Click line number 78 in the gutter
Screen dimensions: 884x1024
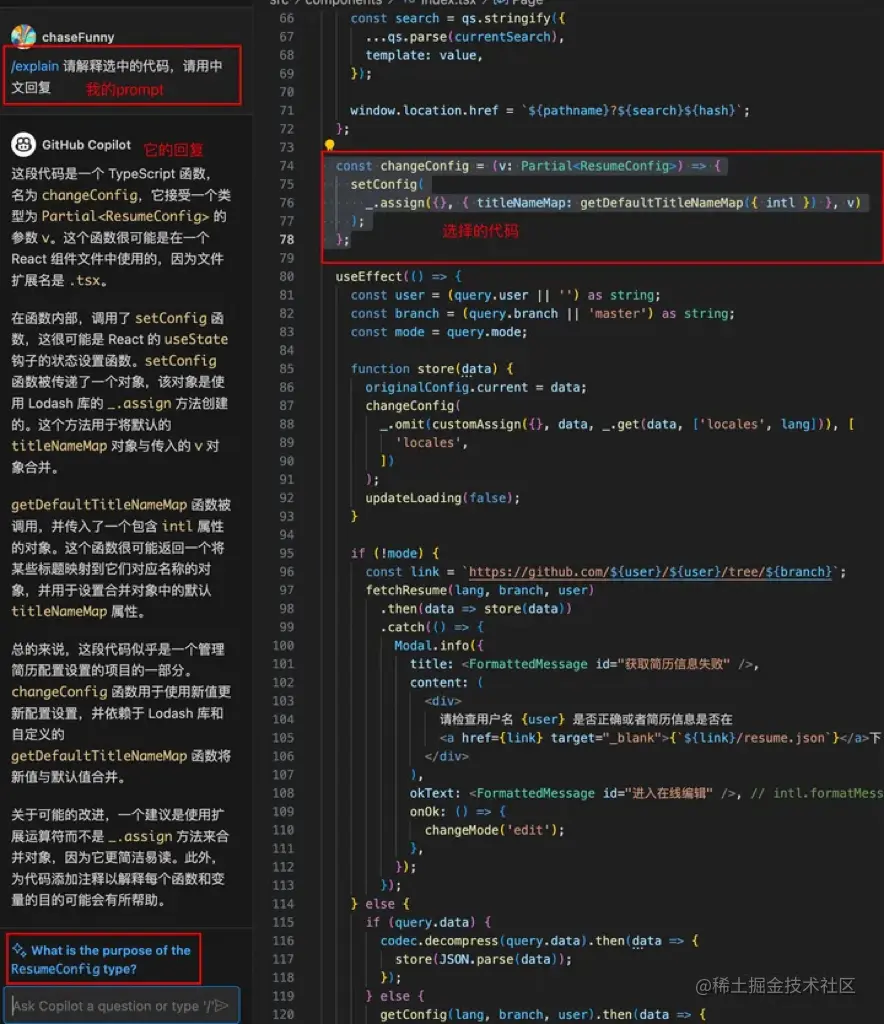[x=286, y=239]
